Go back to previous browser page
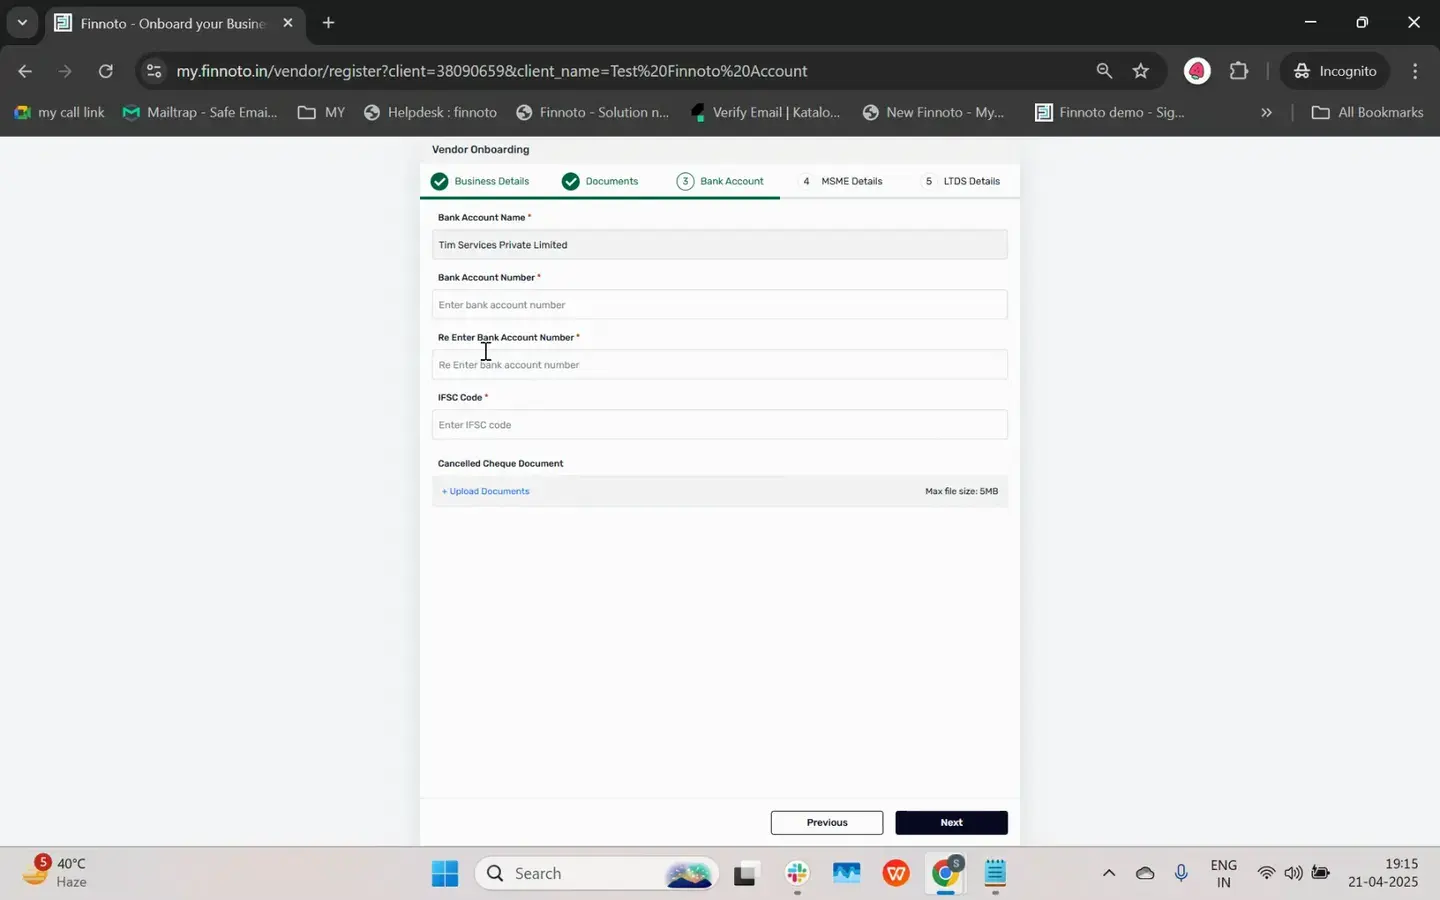Image resolution: width=1440 pixels, height=900 pixels. 25,71
